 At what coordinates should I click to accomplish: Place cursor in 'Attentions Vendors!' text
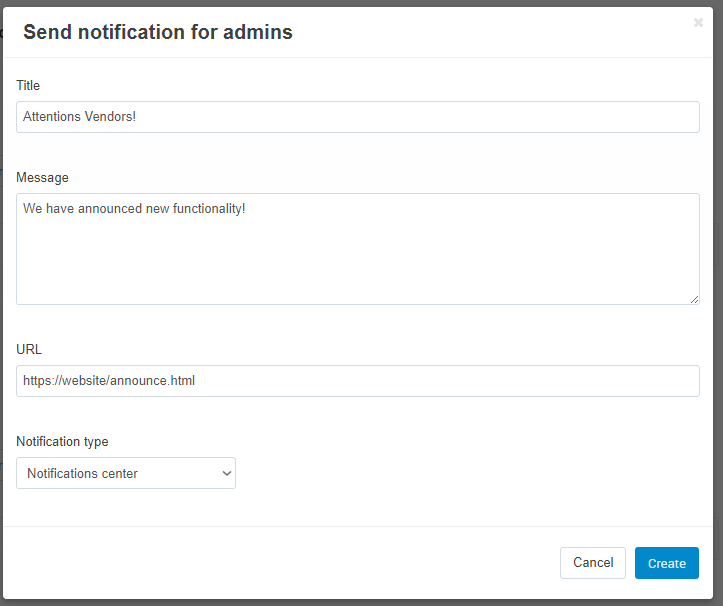tap(79, 117)
